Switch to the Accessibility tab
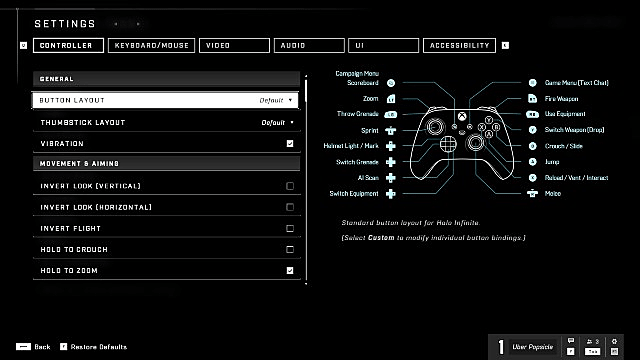640x360 pixels. point(460,45)
